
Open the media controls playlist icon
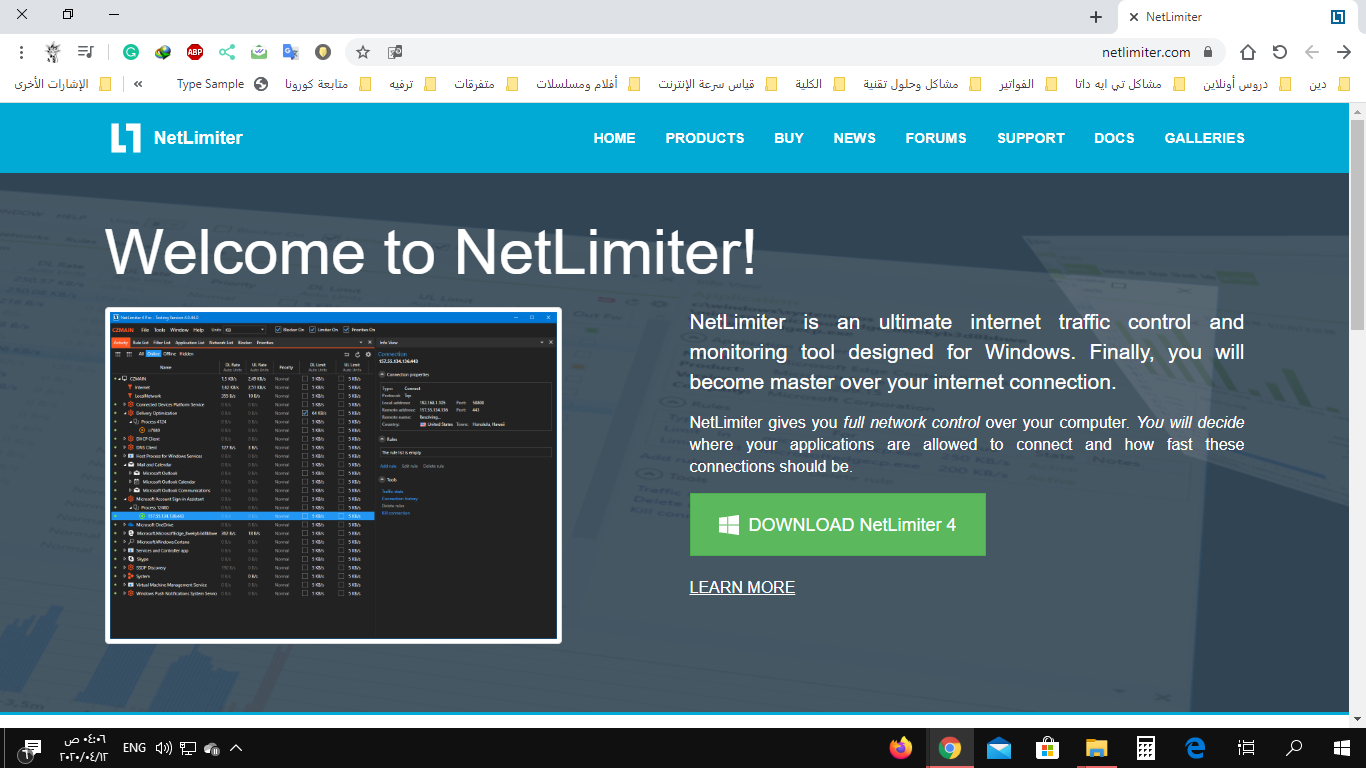[86, 52]
